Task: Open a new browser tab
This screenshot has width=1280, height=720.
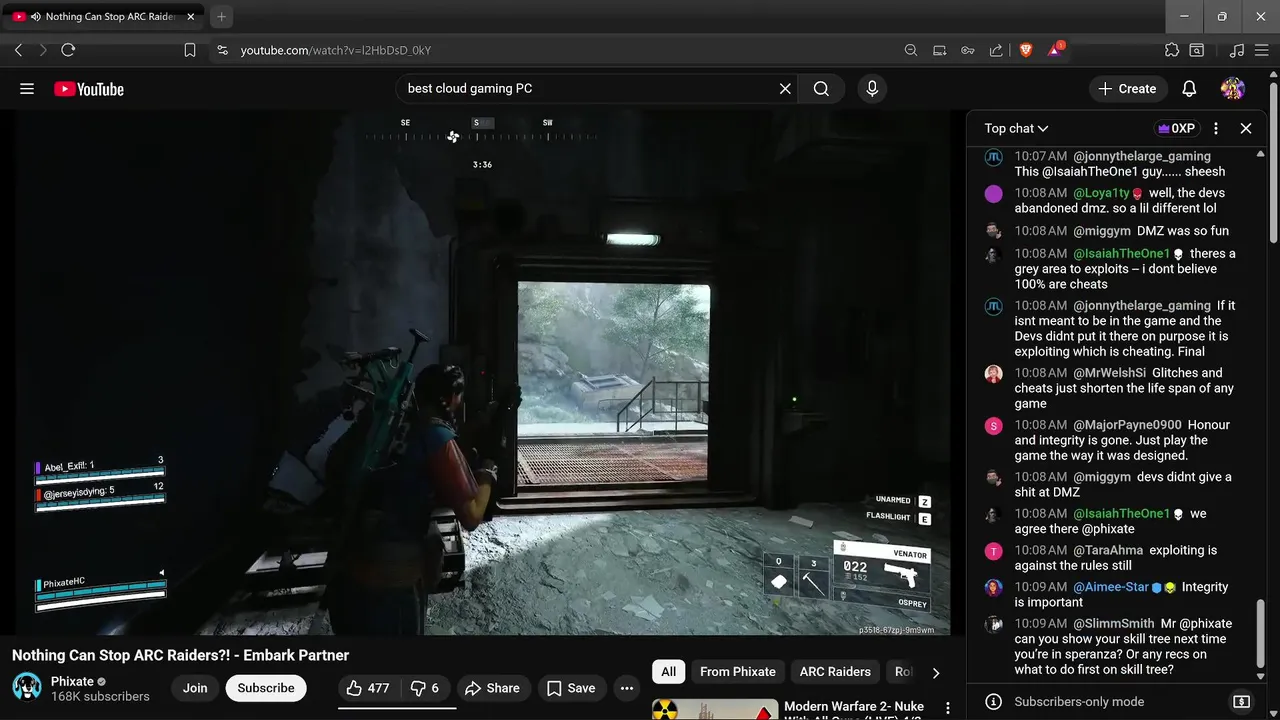Action: pos(222,16)
